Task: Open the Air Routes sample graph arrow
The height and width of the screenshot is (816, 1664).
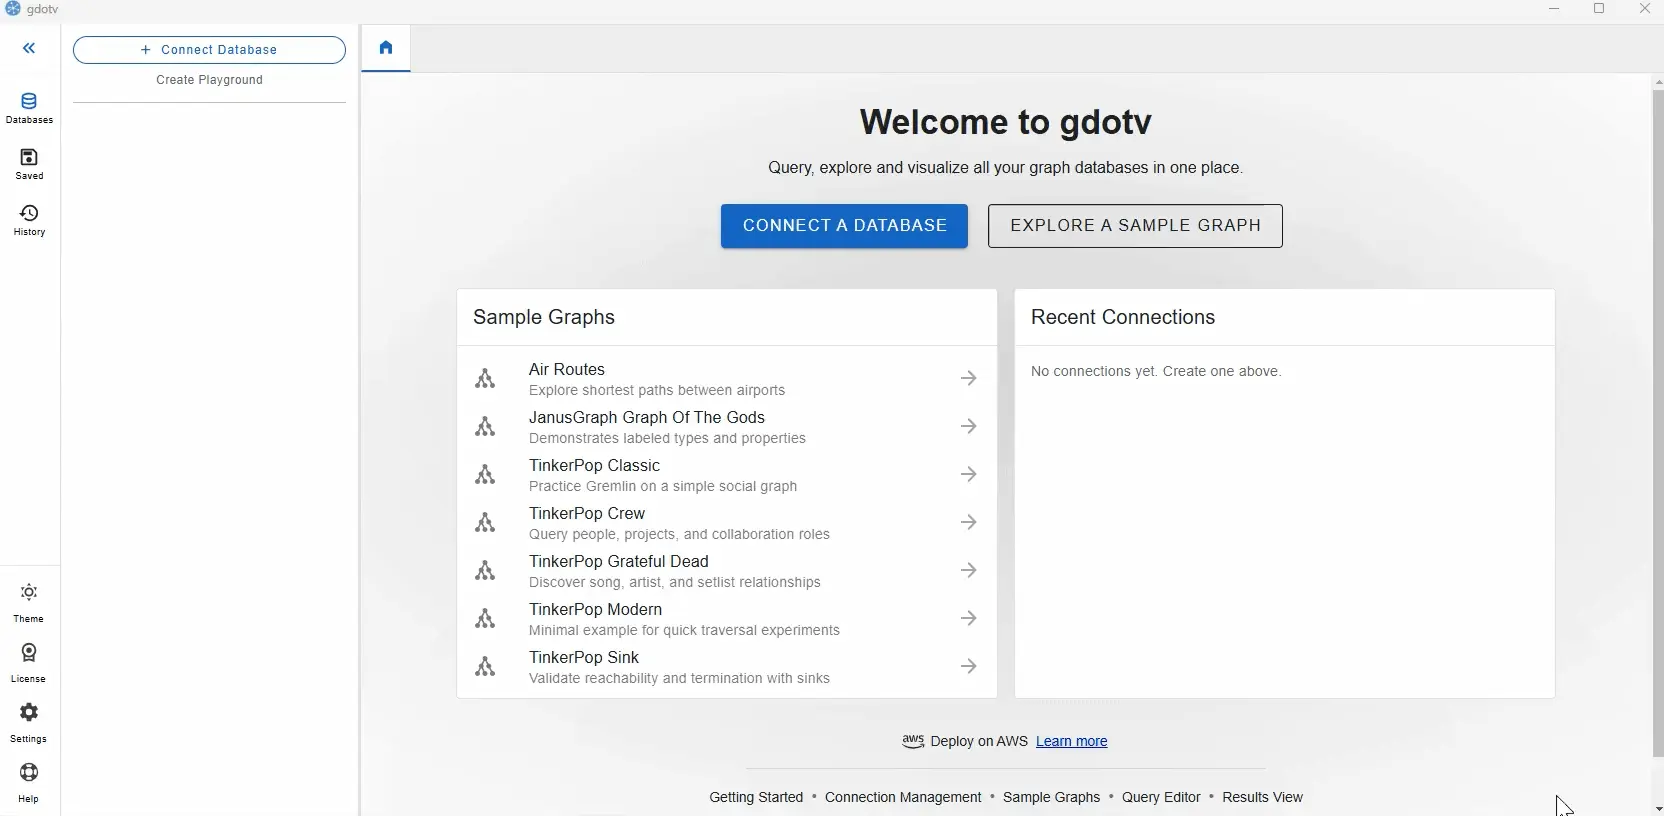Action: pyautogui.click(x=969, y=379)
